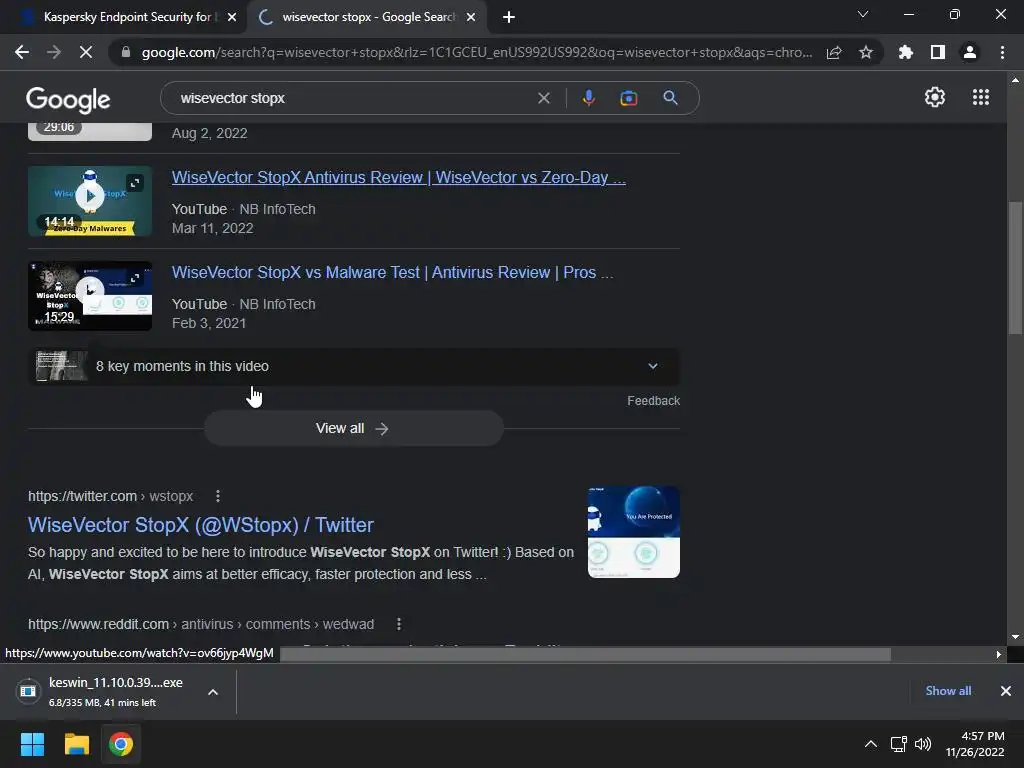The height and width of the screenshot is (768, 1024).
Task: Stop loading the page
Action: tap(86, 52)
